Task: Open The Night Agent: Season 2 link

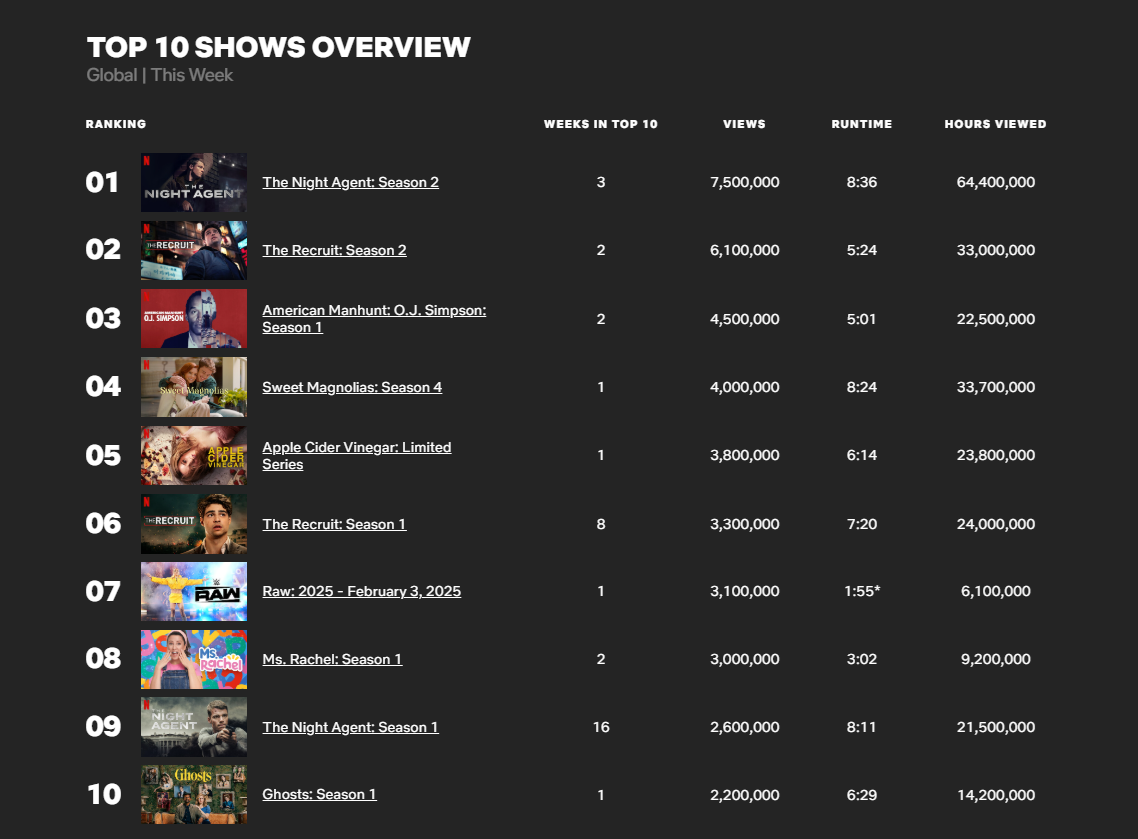Action: [x=351, y=182]
